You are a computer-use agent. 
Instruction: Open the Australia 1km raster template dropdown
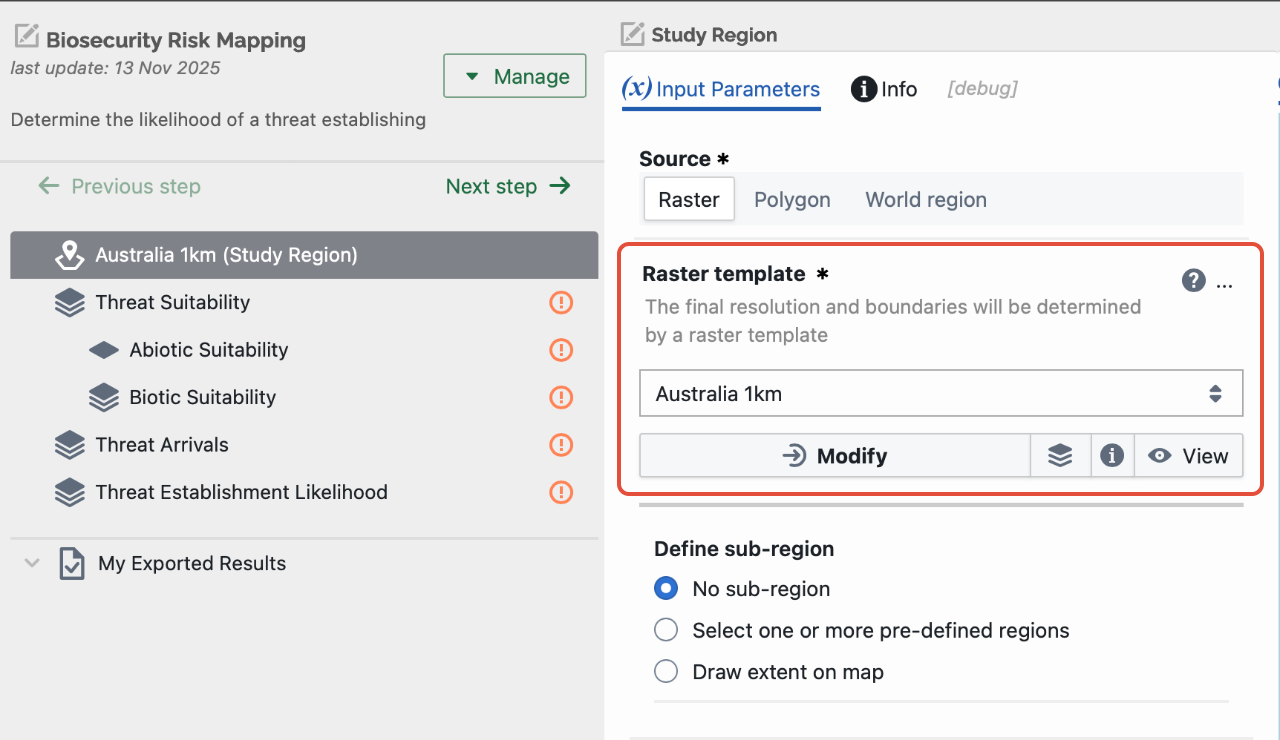[941, 394]
